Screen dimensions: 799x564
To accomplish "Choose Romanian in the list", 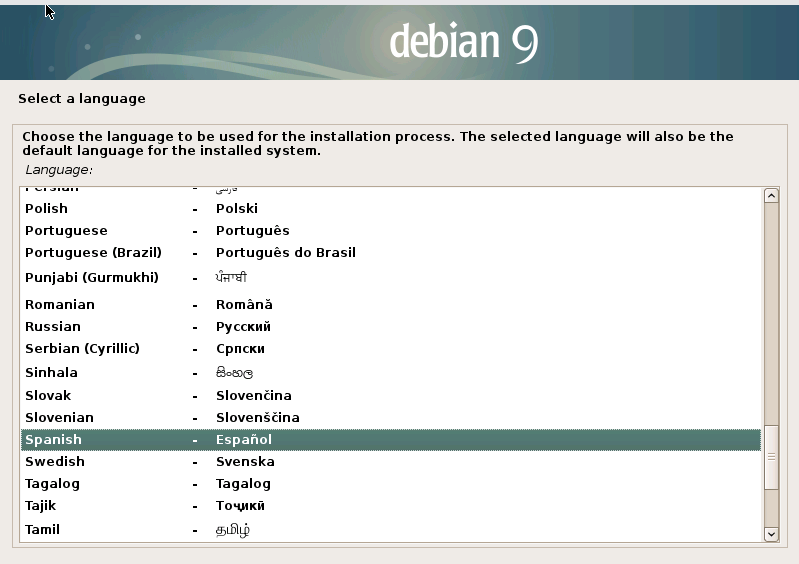I will pyautogui.click(x=391, y=304).
